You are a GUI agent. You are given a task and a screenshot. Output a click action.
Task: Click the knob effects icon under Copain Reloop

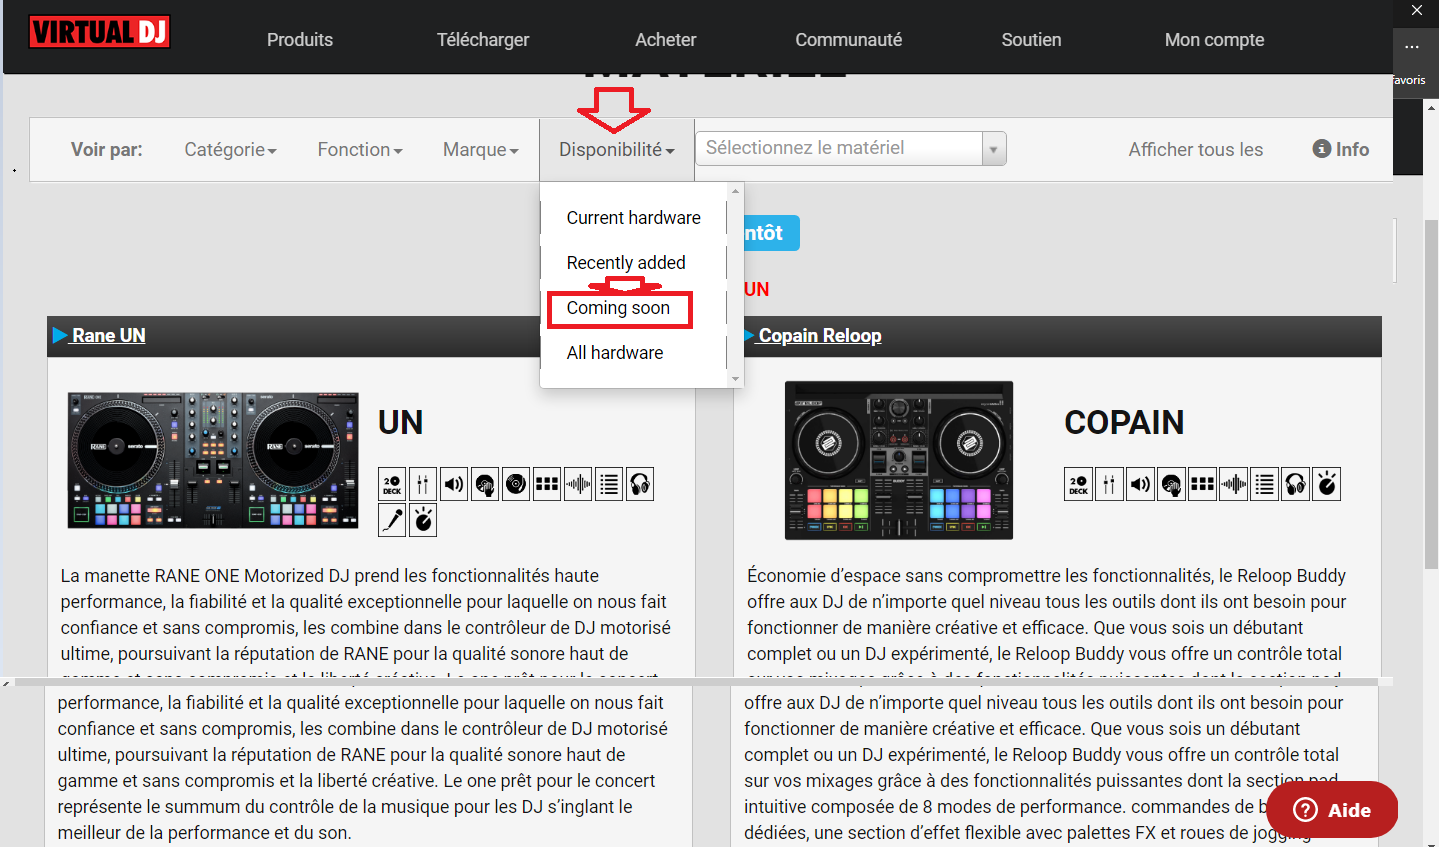1326,485
